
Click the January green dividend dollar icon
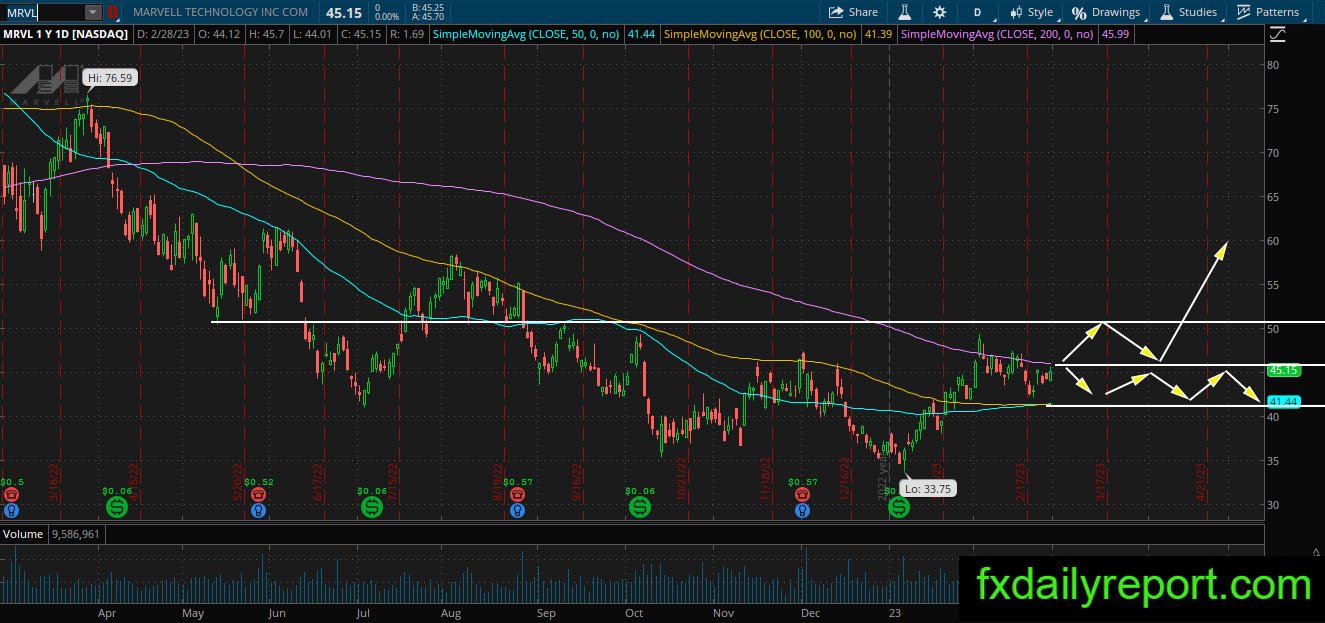[899, 508]
